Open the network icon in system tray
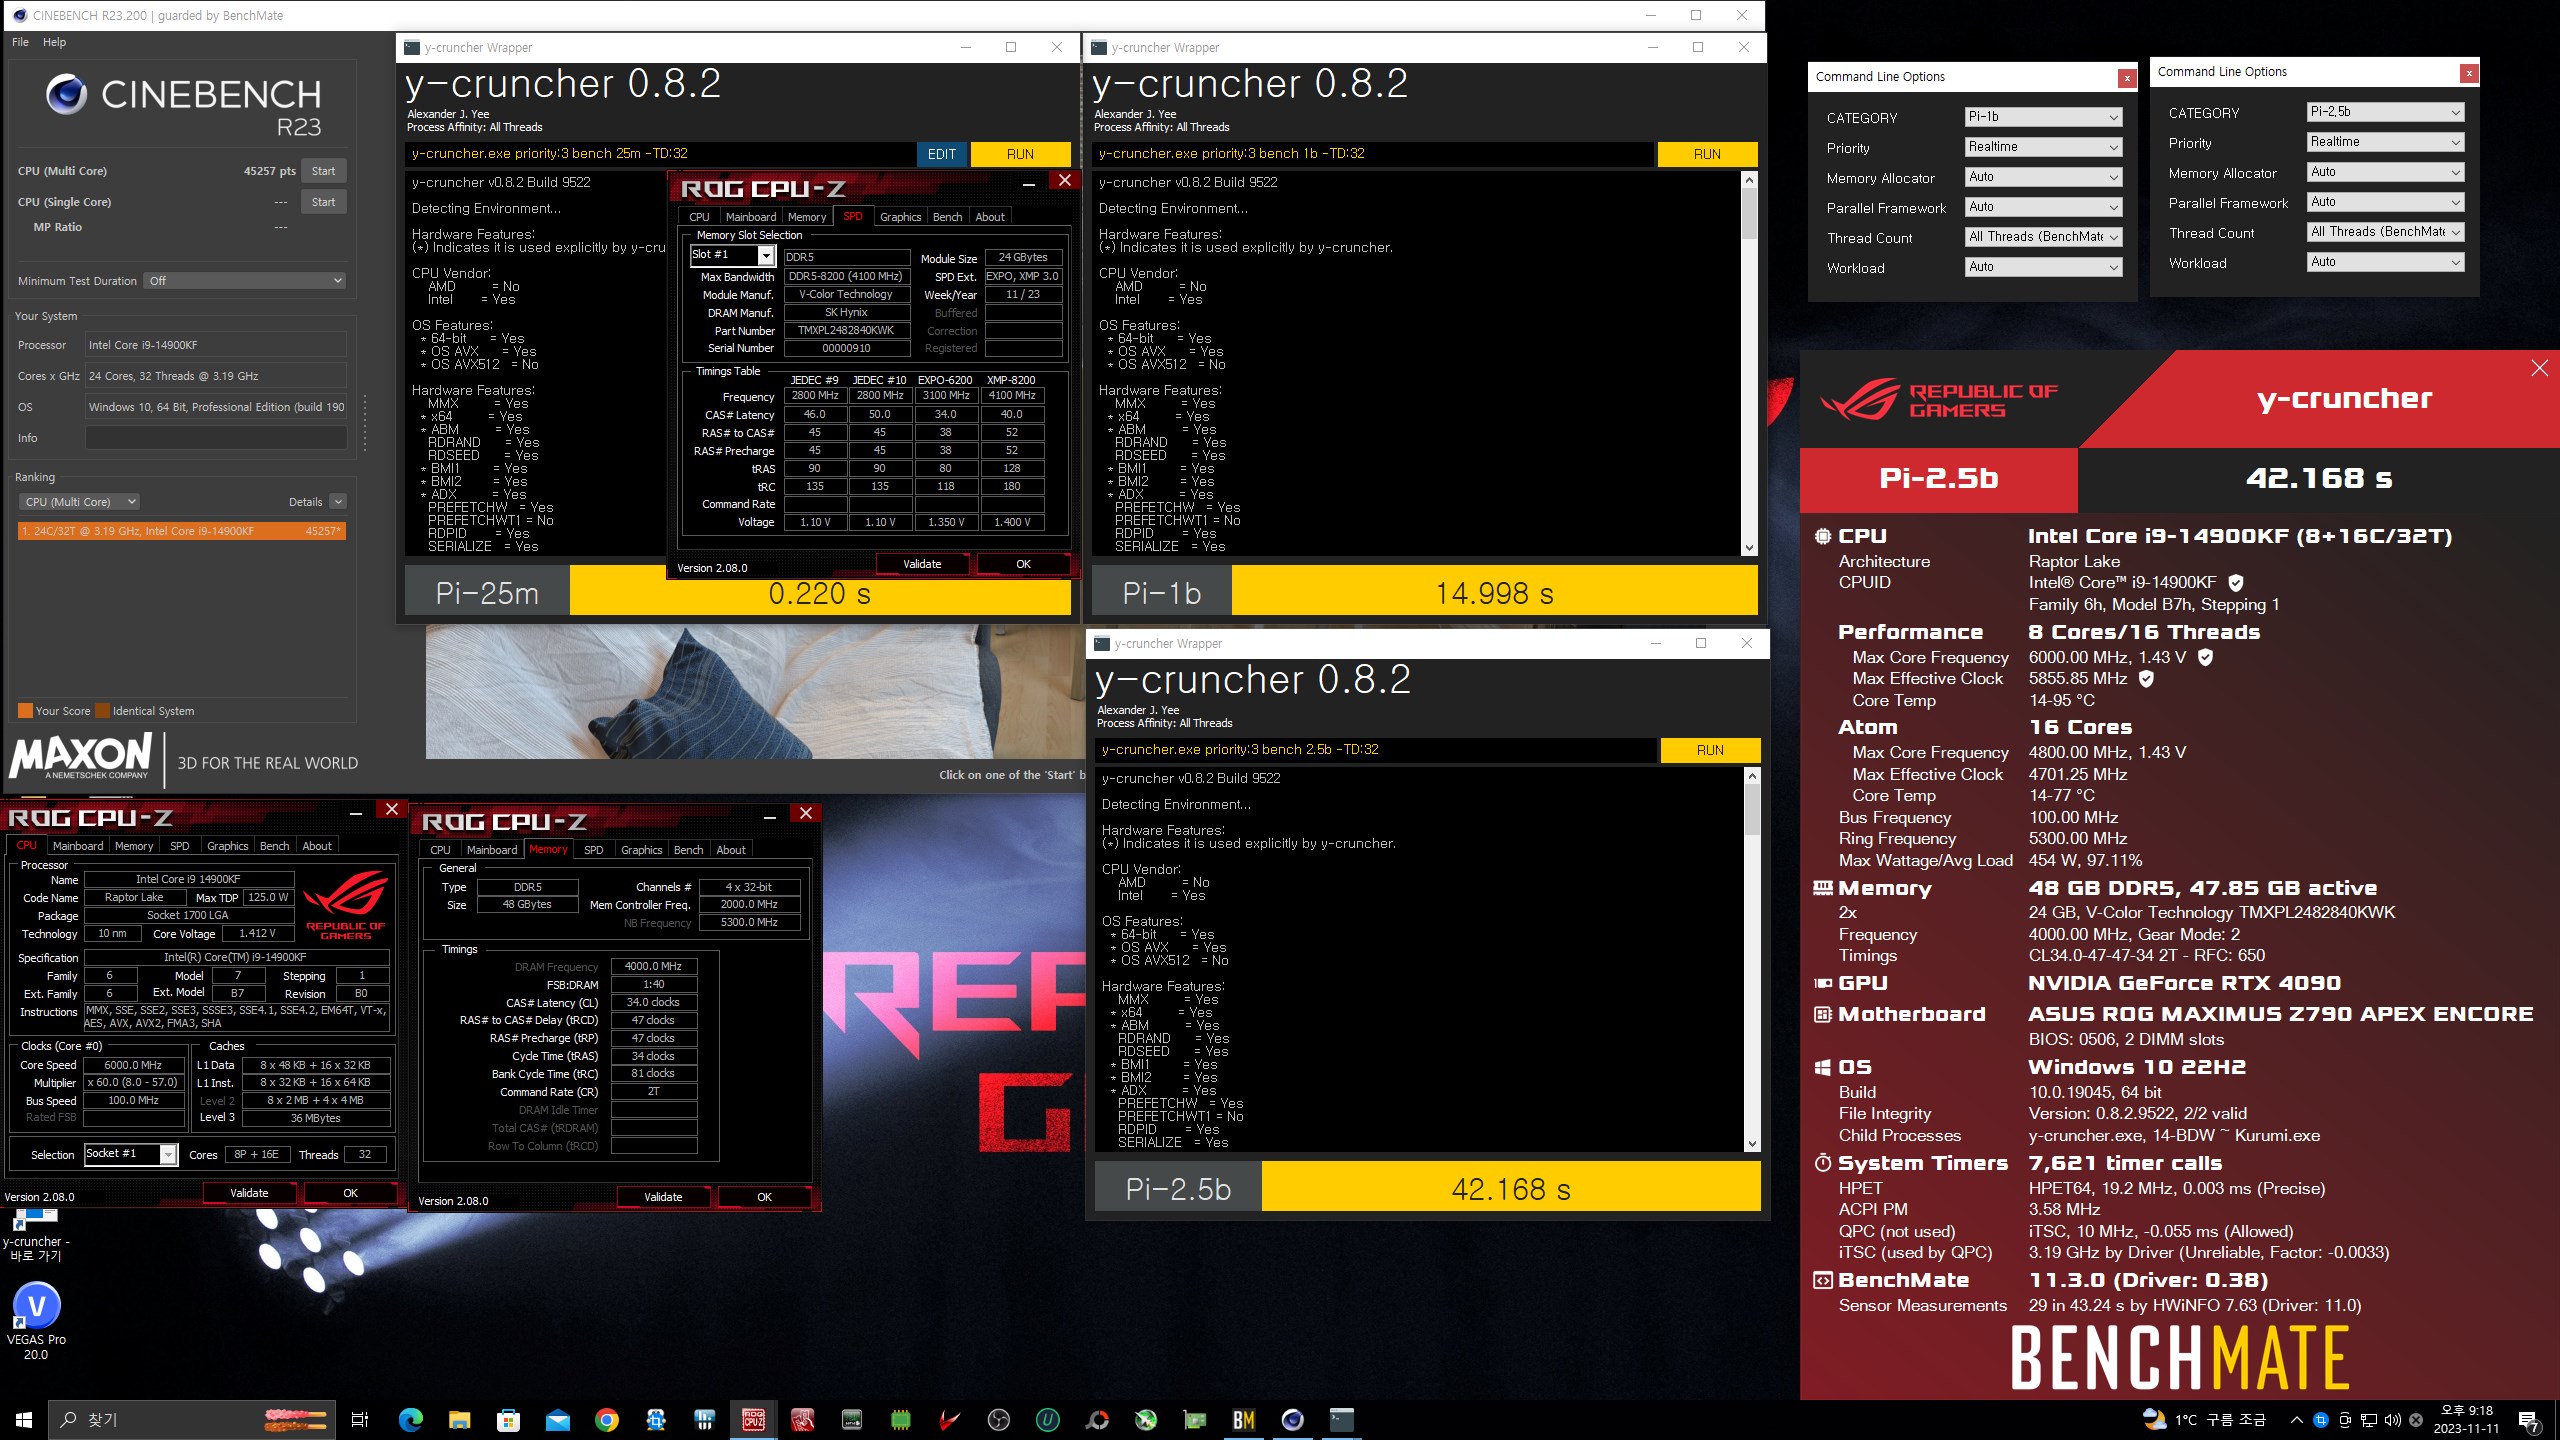 tap(2368, 1420)
